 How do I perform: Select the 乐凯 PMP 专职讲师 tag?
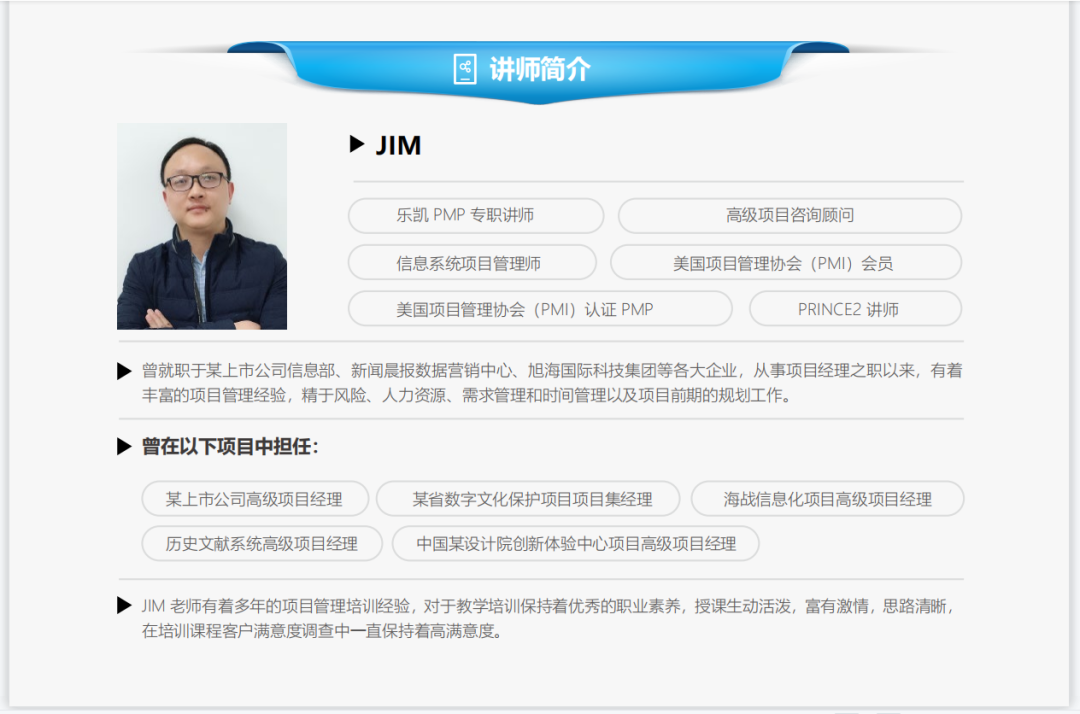point(476,216)
